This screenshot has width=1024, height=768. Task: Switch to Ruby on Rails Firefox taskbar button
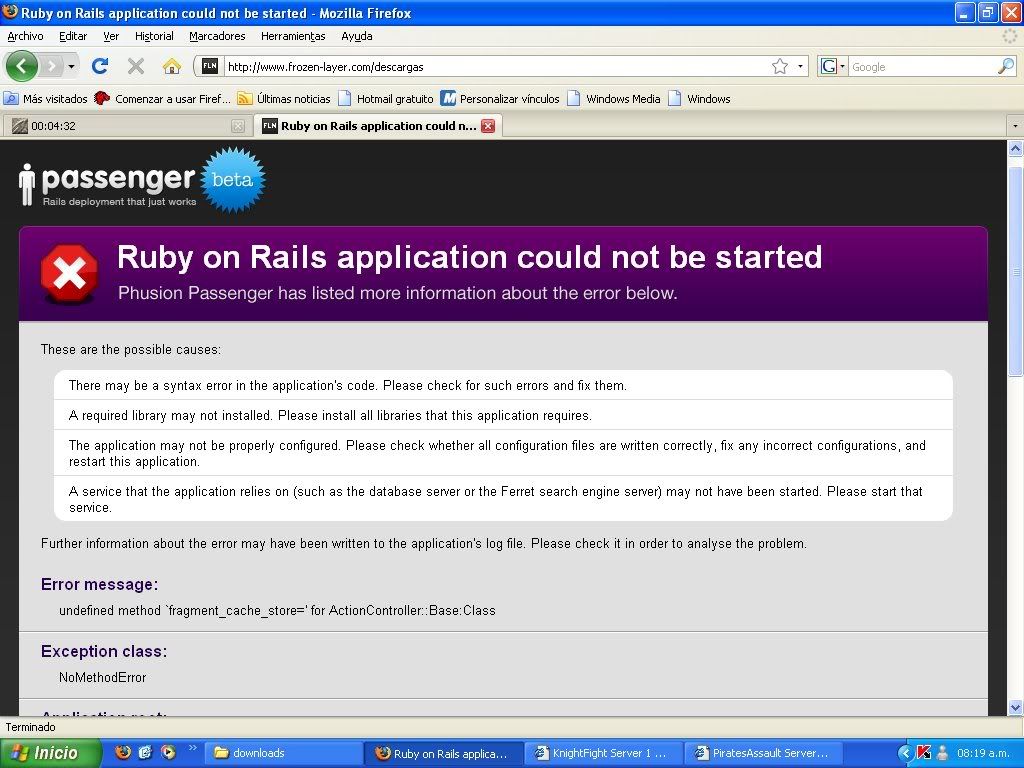[444, 754]
